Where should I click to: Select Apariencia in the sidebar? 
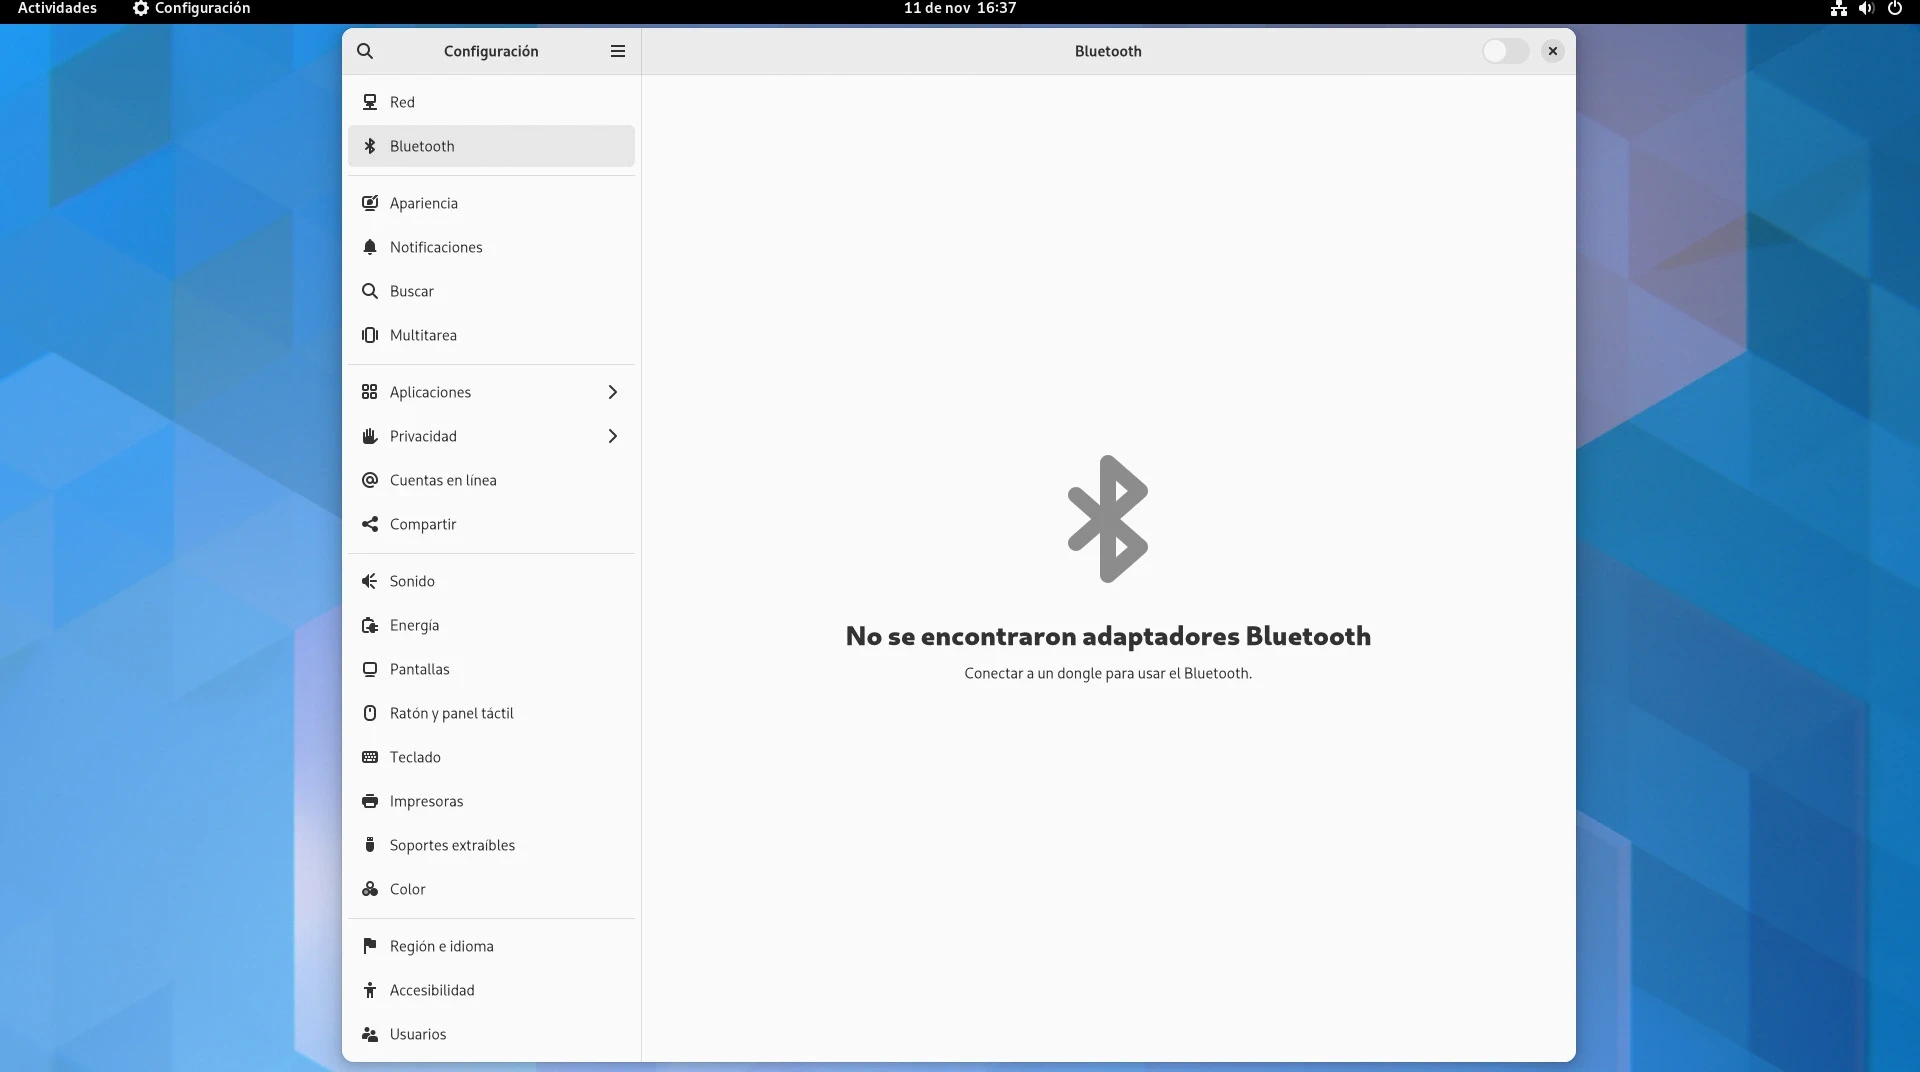click(424, 203)
